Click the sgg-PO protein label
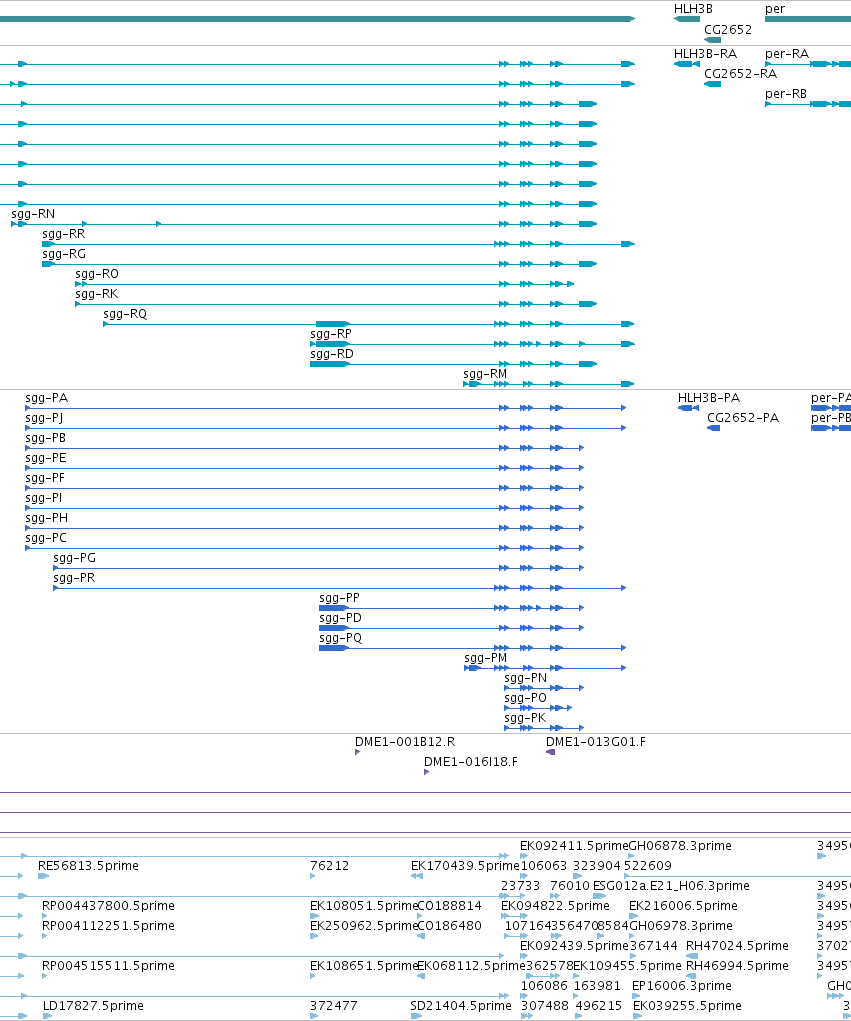 click(525, 699)
